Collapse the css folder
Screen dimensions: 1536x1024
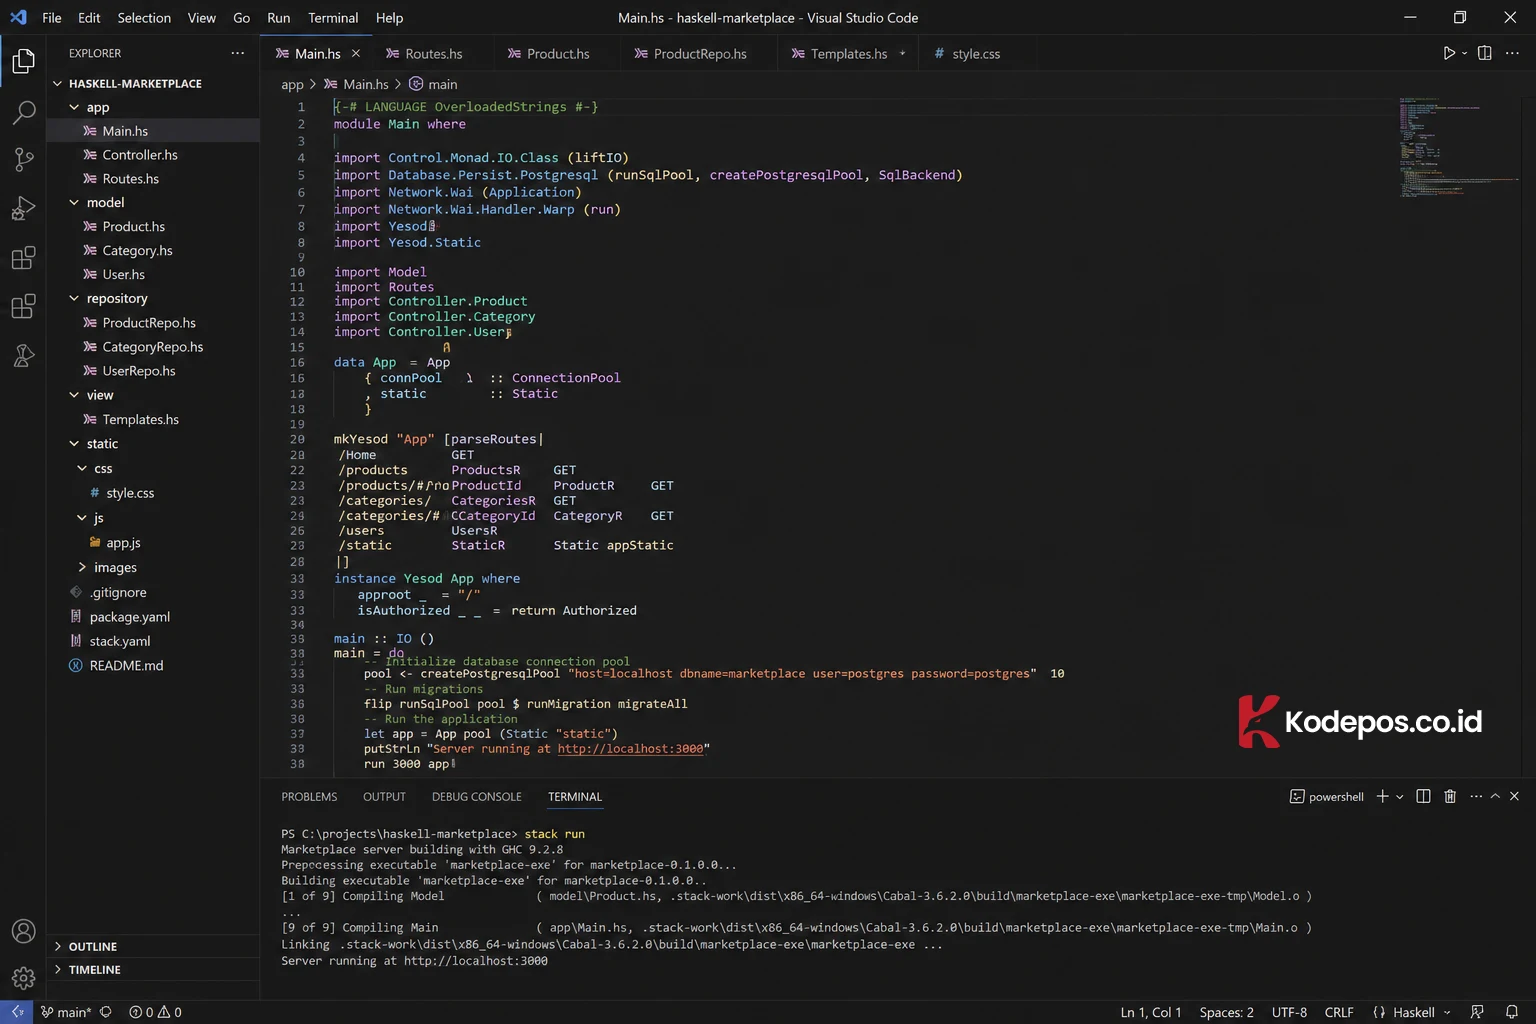click(82, 468)
